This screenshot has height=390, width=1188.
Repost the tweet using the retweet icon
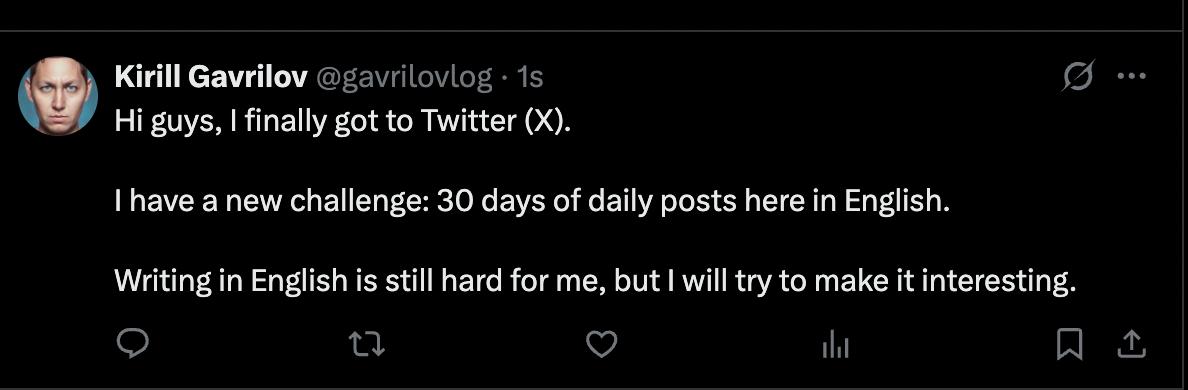coord(367,346)
